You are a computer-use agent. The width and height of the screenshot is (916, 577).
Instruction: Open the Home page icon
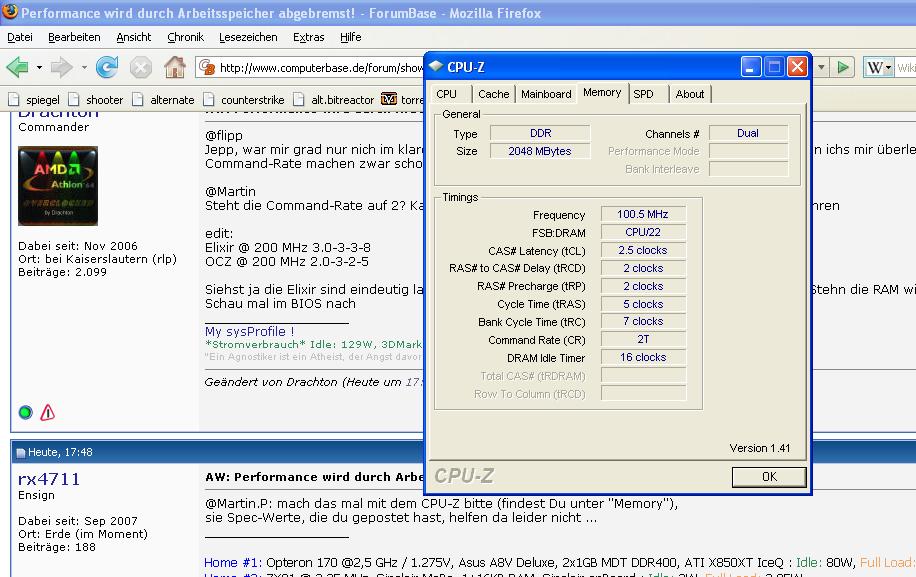tap(175, 68)
